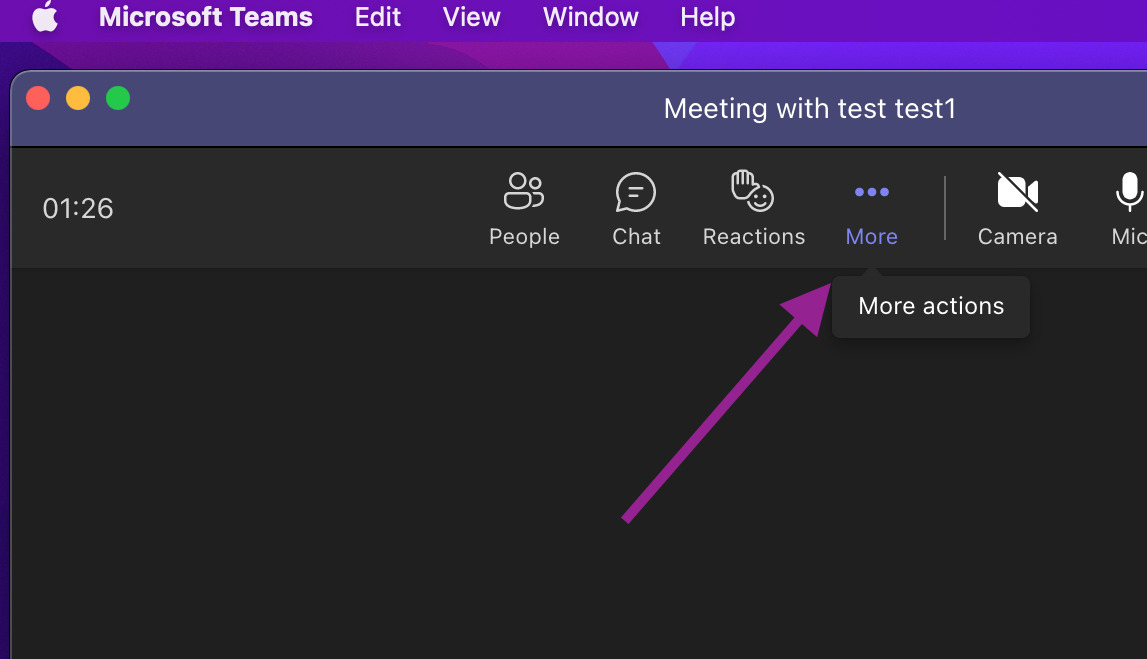Open the Help menu

707,17
